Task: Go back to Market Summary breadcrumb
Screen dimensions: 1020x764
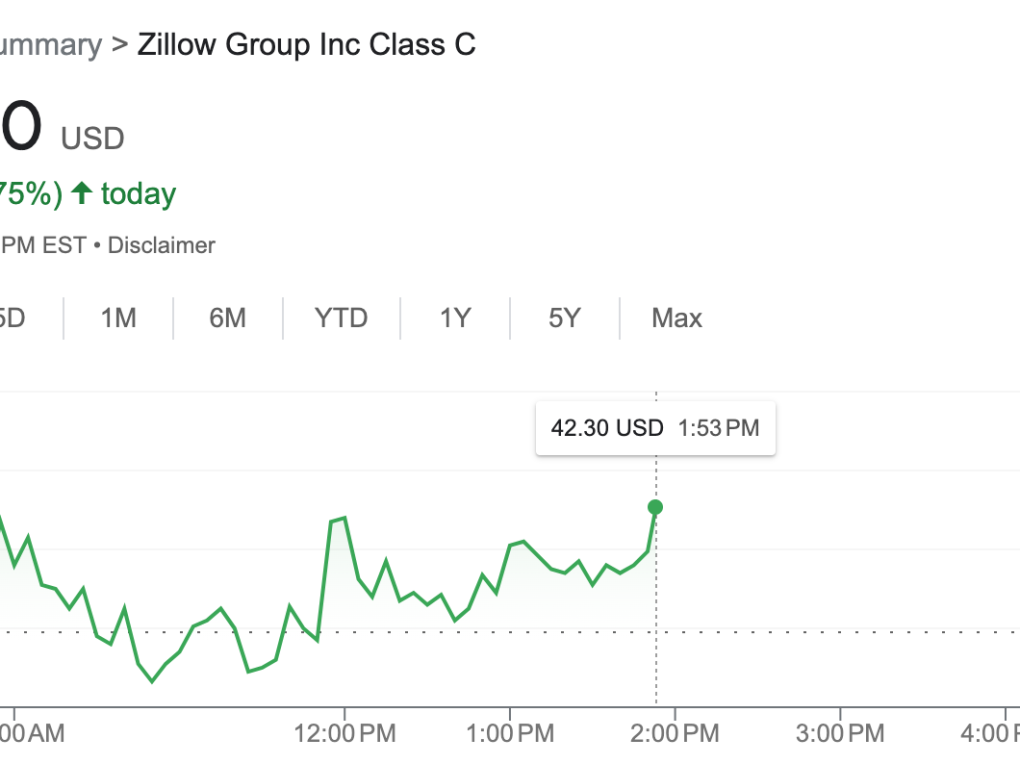Action: pyautogui.click(x=50, y=45)
